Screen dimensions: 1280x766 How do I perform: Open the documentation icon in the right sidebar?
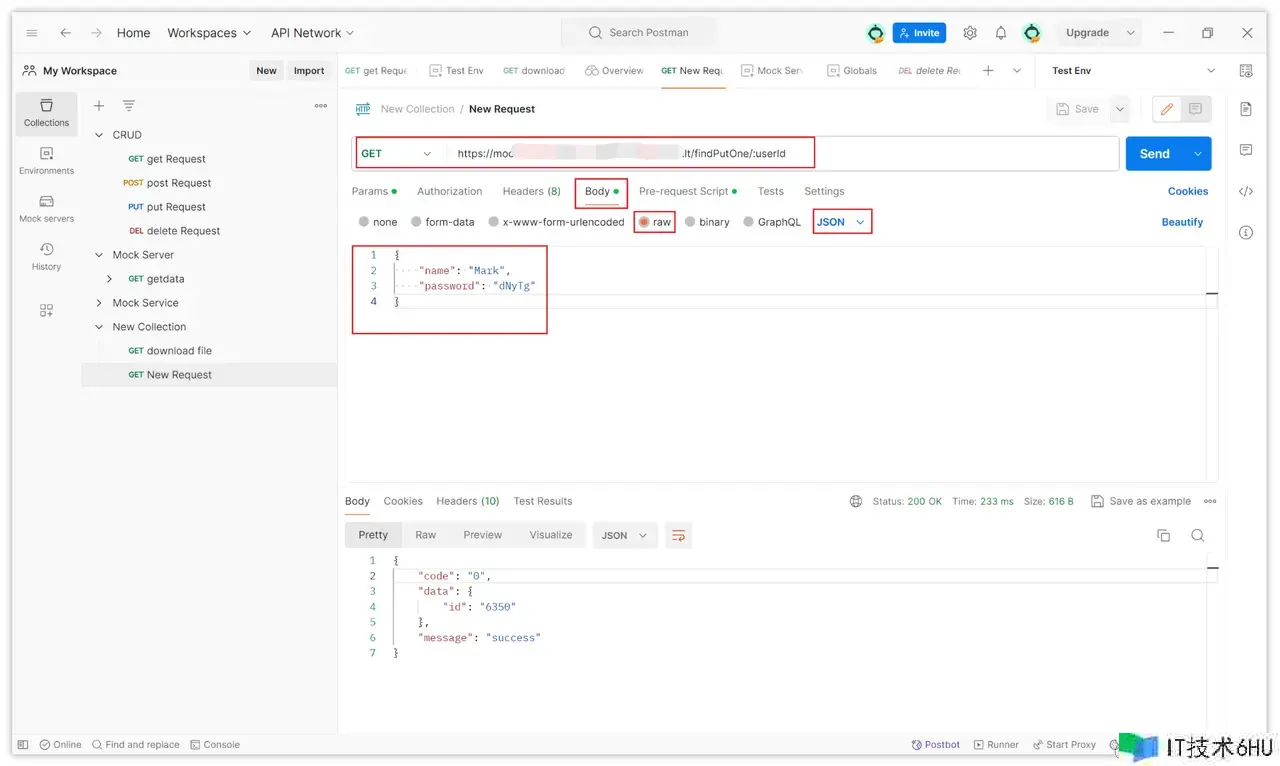[1246, 109]
